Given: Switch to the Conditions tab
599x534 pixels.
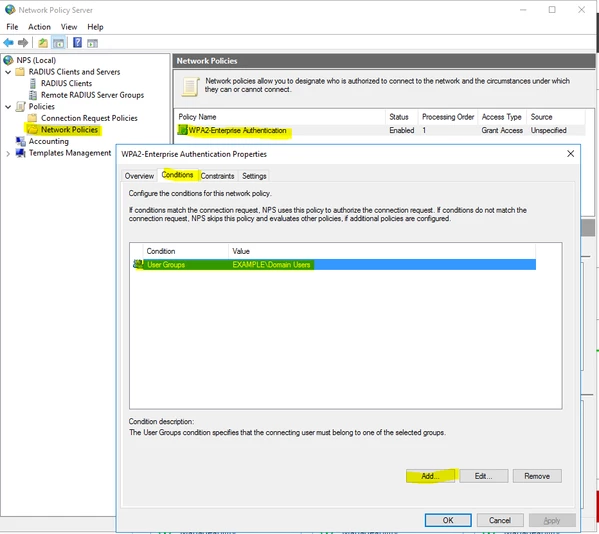Looking at the screenshot, I should coord(177,175).
